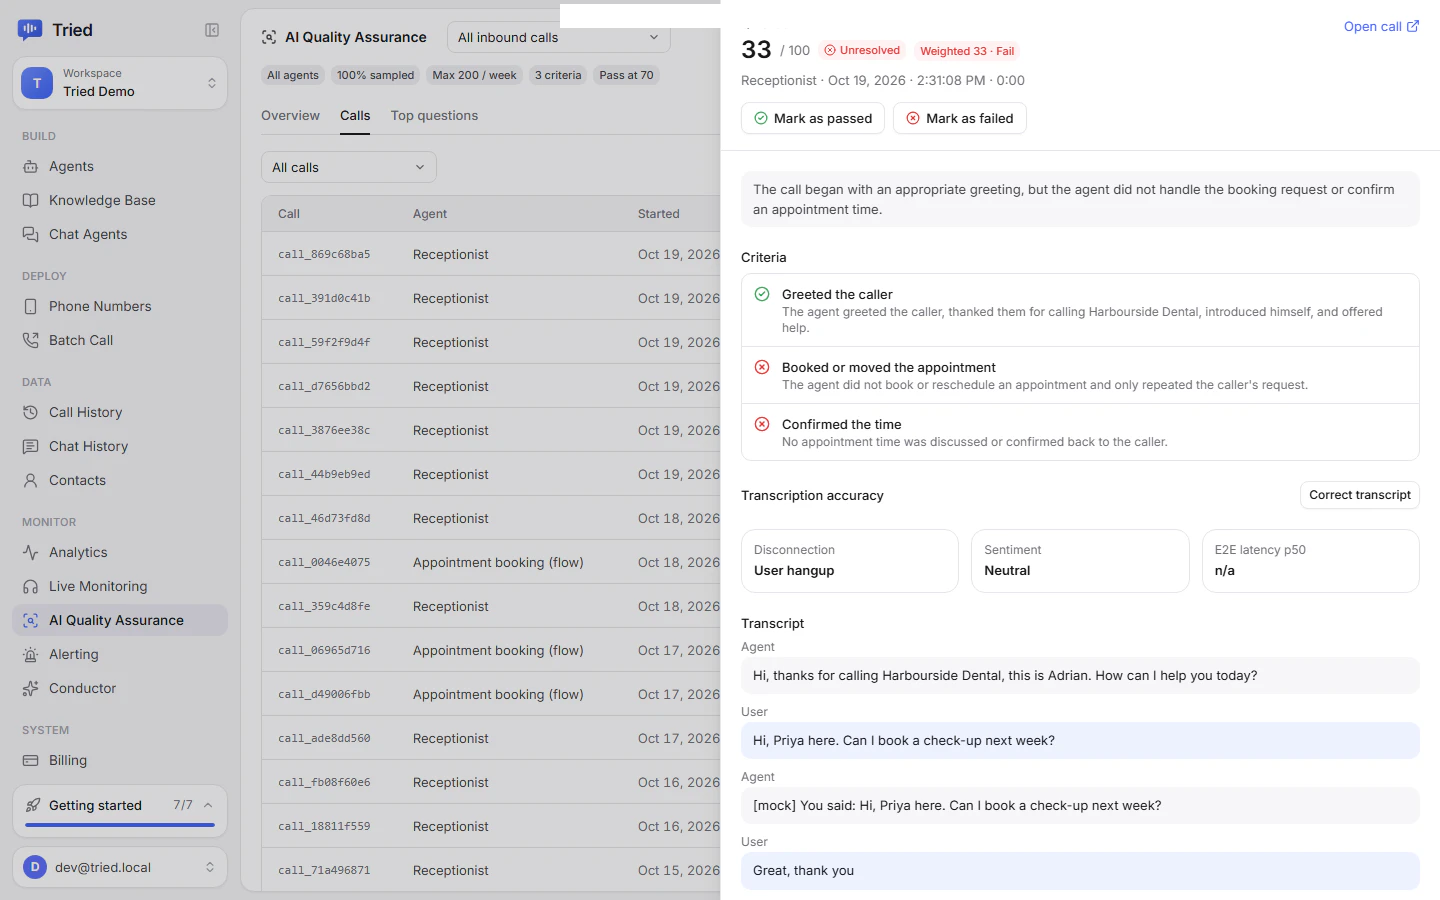Image resolution: width=1440 pixels, height=900 pixels.
Task: Click the Chat Agents icon
Action: click(x=31, y=235)
